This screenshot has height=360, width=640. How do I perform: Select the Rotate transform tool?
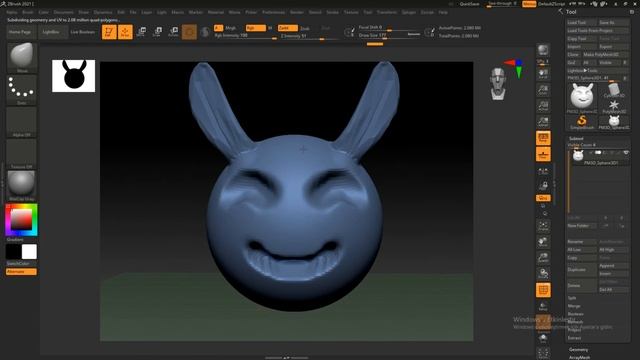[173, 32]
